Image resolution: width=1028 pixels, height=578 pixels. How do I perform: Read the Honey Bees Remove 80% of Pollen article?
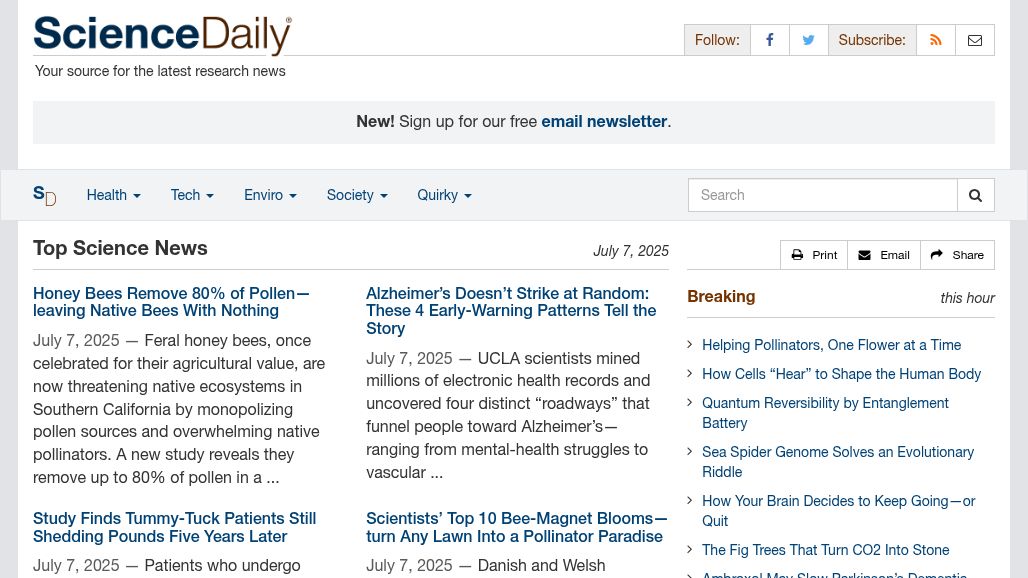pos(170,302)
